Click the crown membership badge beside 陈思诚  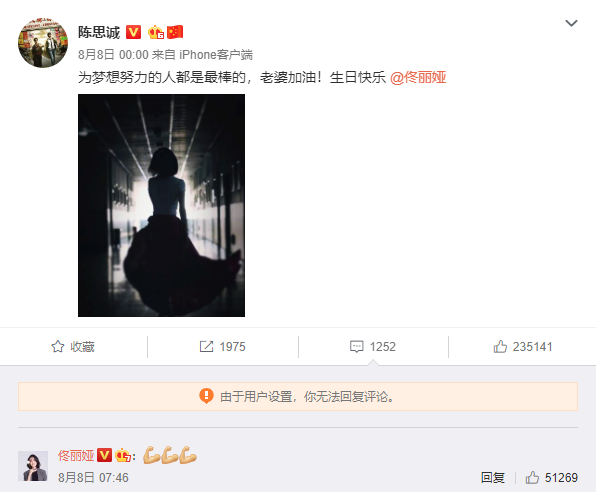click(156, 32)
